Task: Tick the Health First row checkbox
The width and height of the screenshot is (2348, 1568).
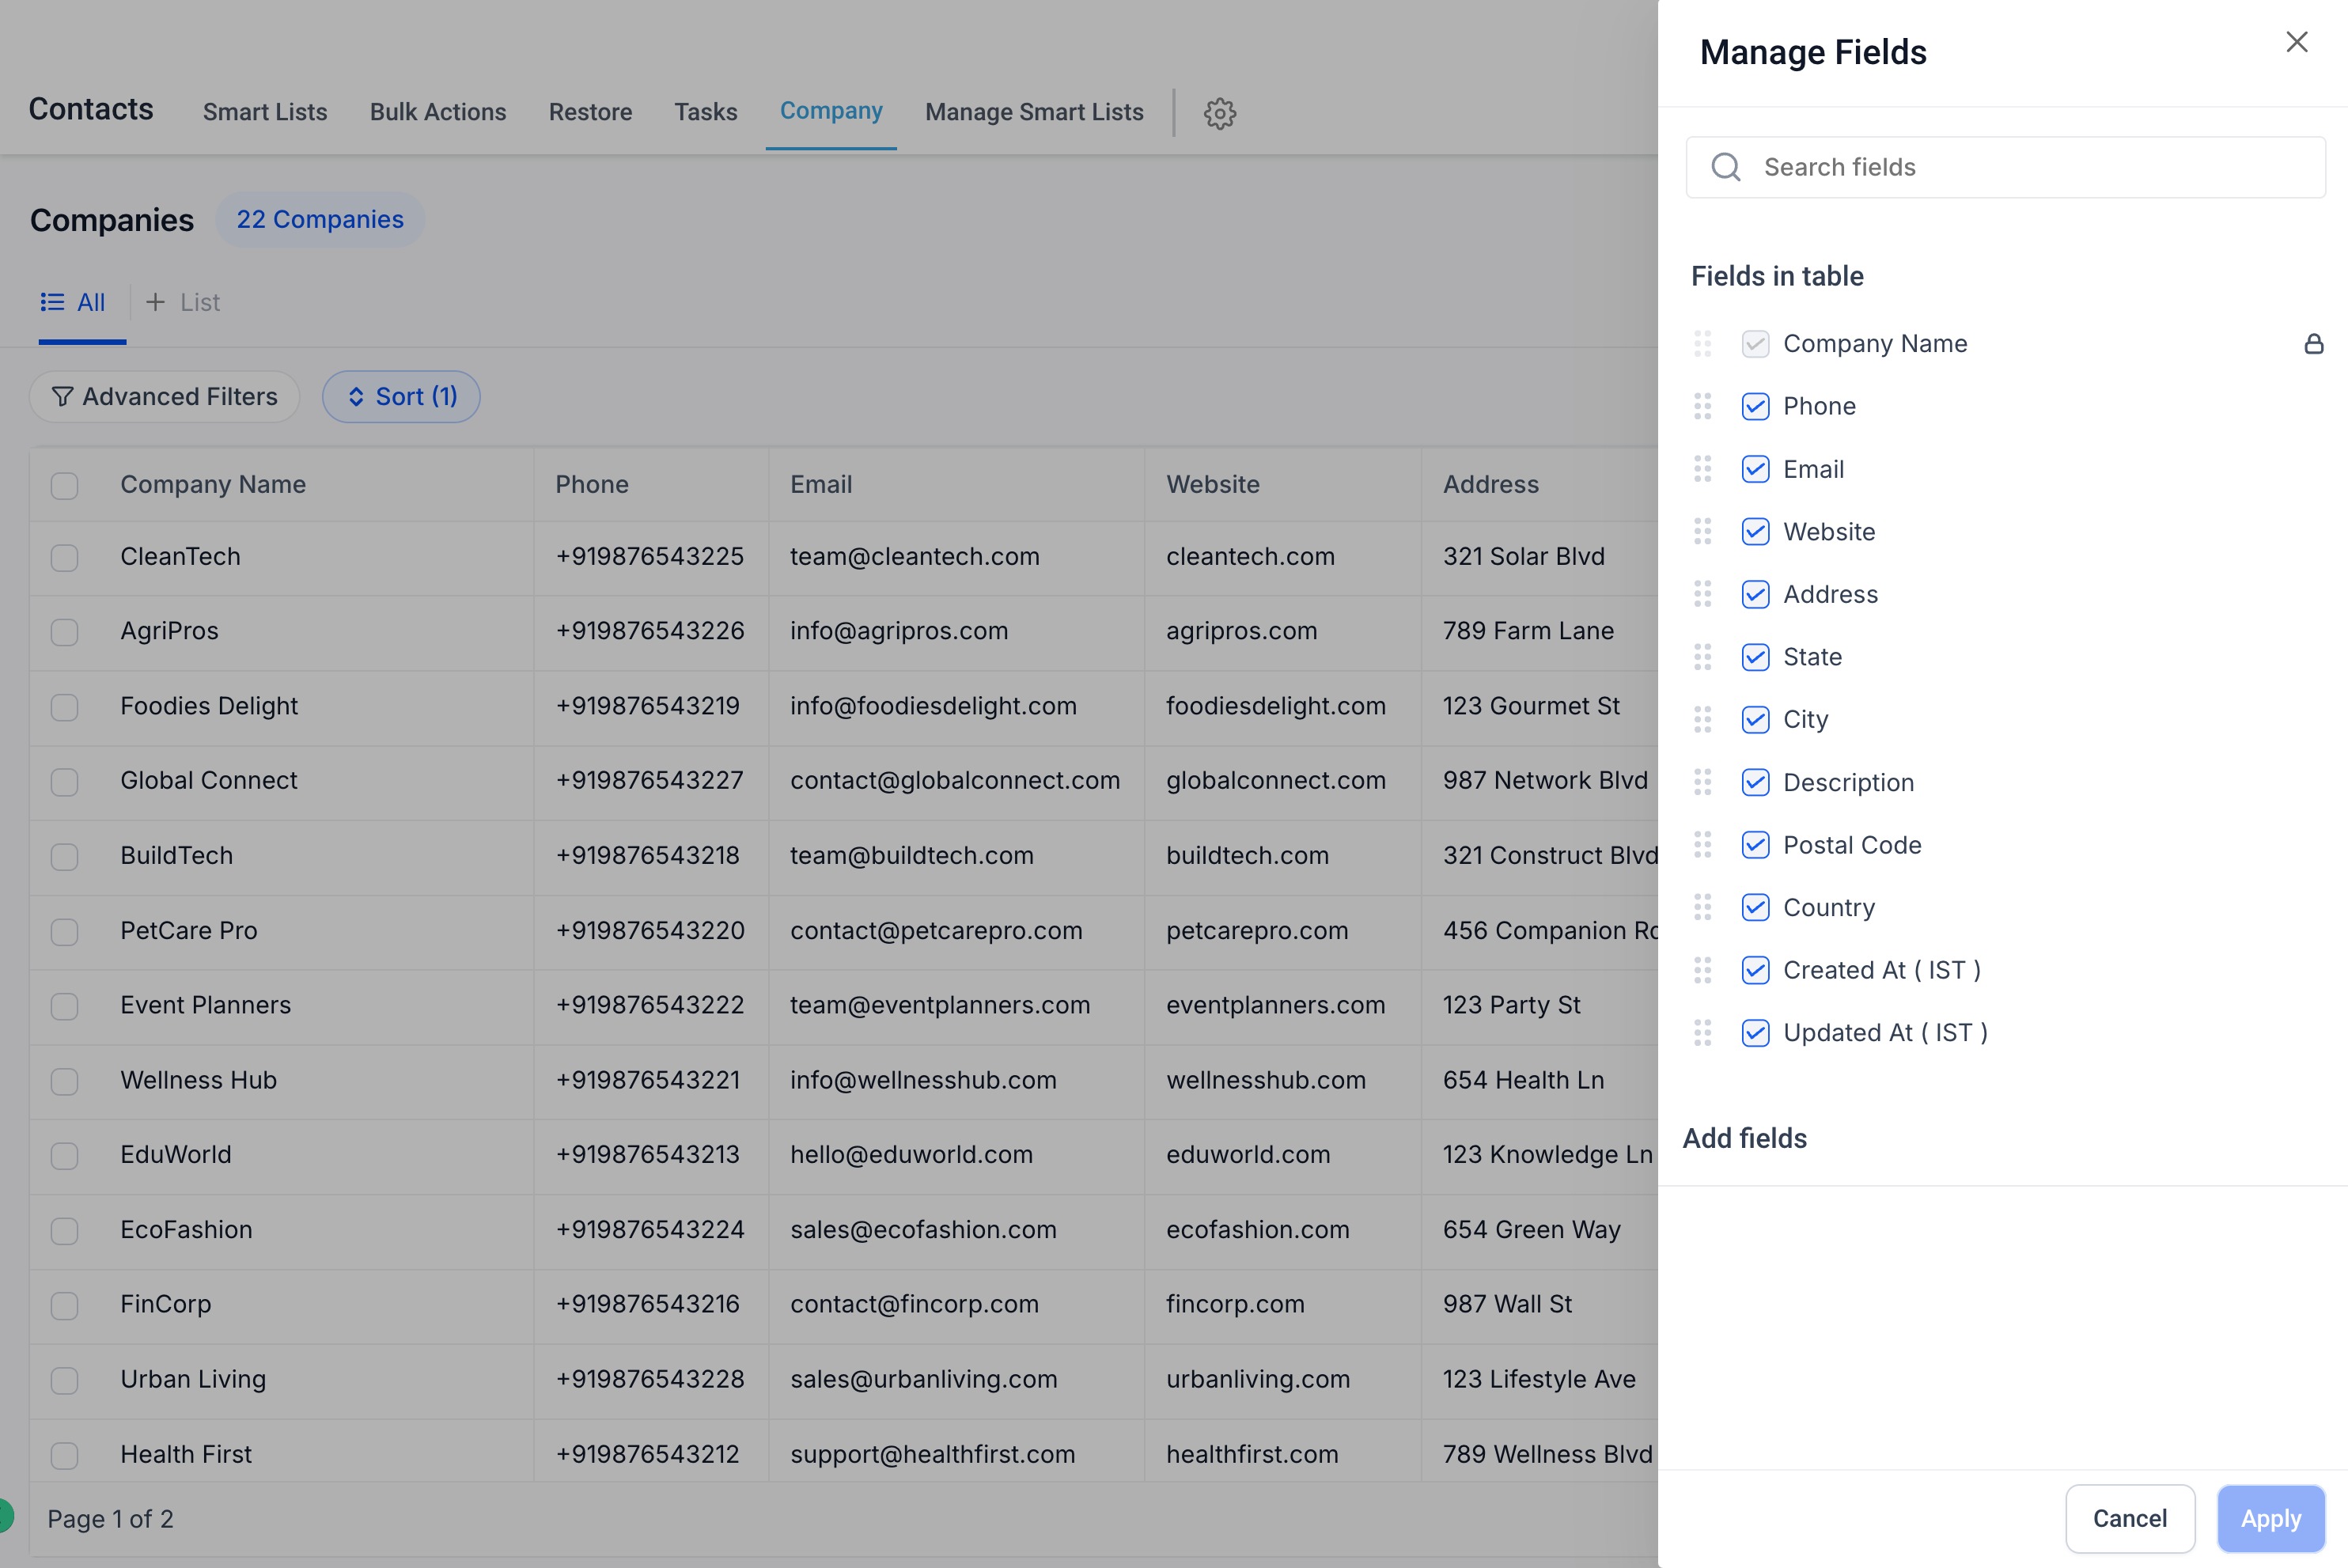Action: [x=65, y=1455]
